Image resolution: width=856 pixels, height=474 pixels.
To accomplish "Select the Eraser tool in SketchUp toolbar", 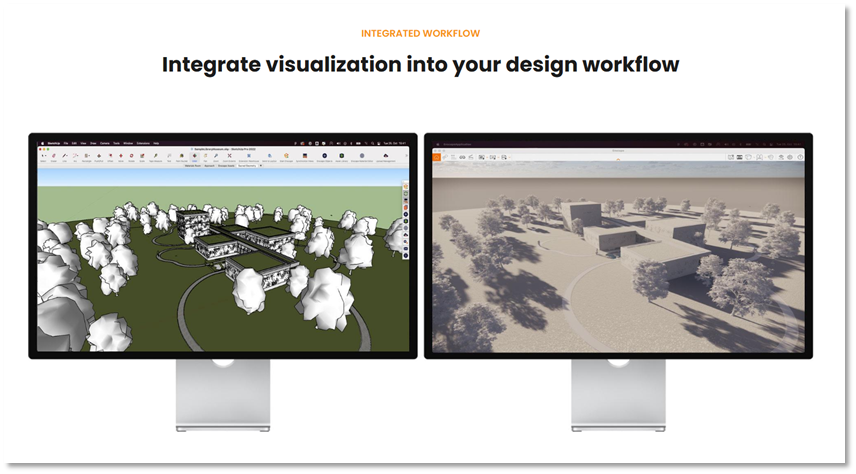I will pyautogui.click(x=53, y=156).
